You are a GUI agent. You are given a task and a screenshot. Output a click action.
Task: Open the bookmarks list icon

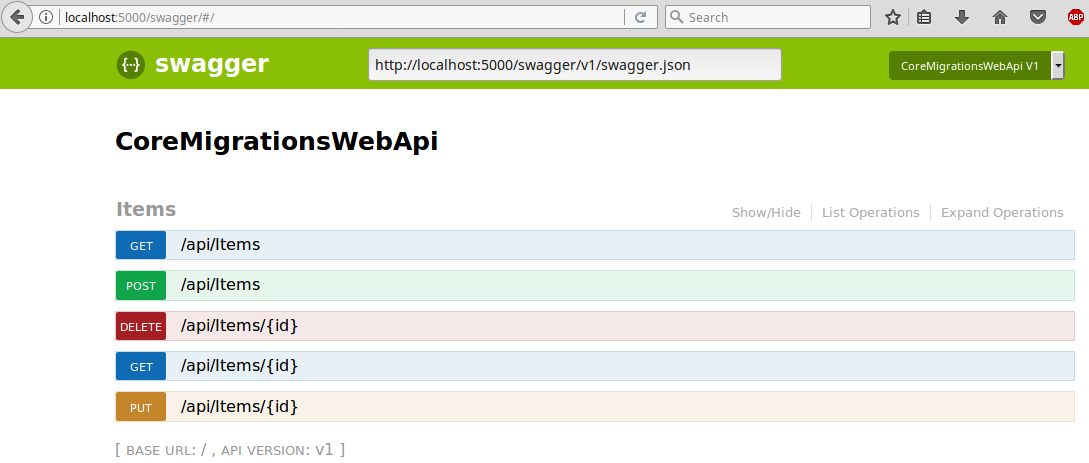[x=924, y=17]
